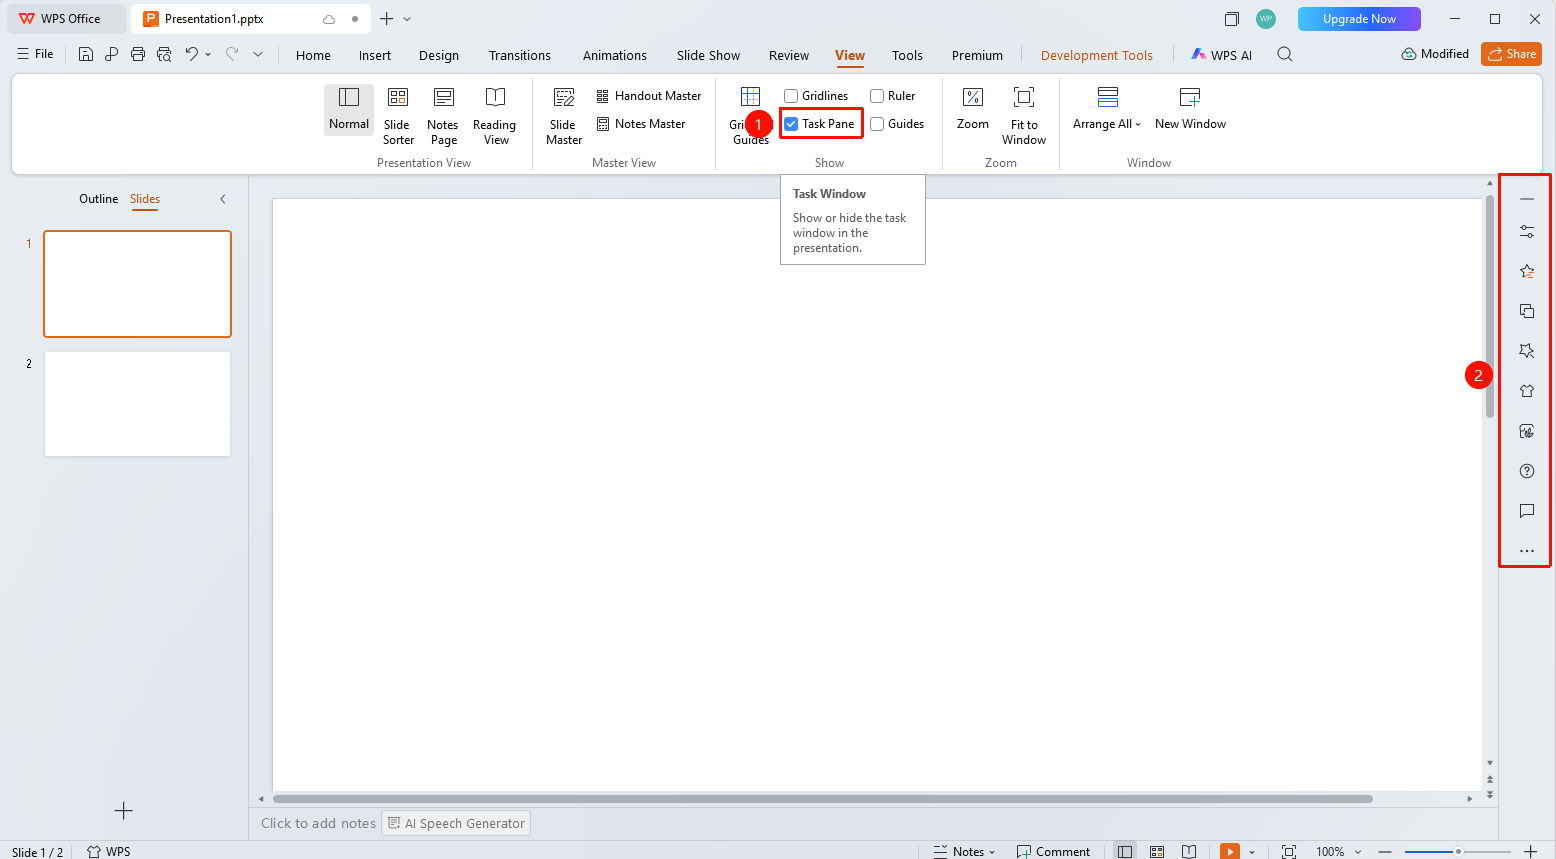1556x859 pixels.
Task: Open the Zoom dialog from ribbon
Action: [973, 109]
